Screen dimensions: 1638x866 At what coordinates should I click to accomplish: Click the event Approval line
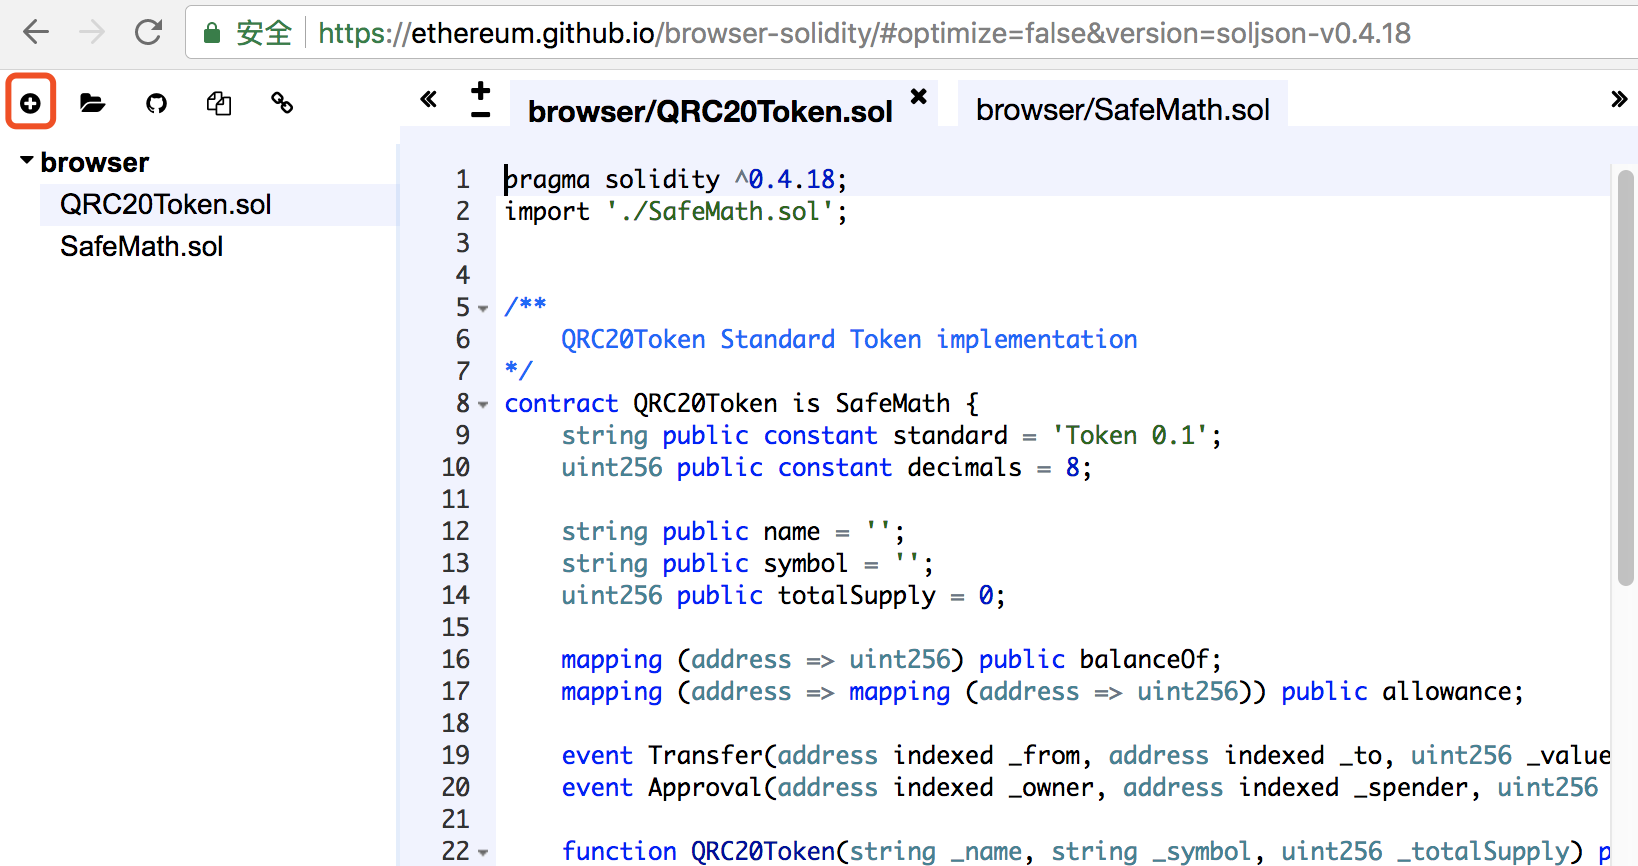click(x=1080, y=787)
